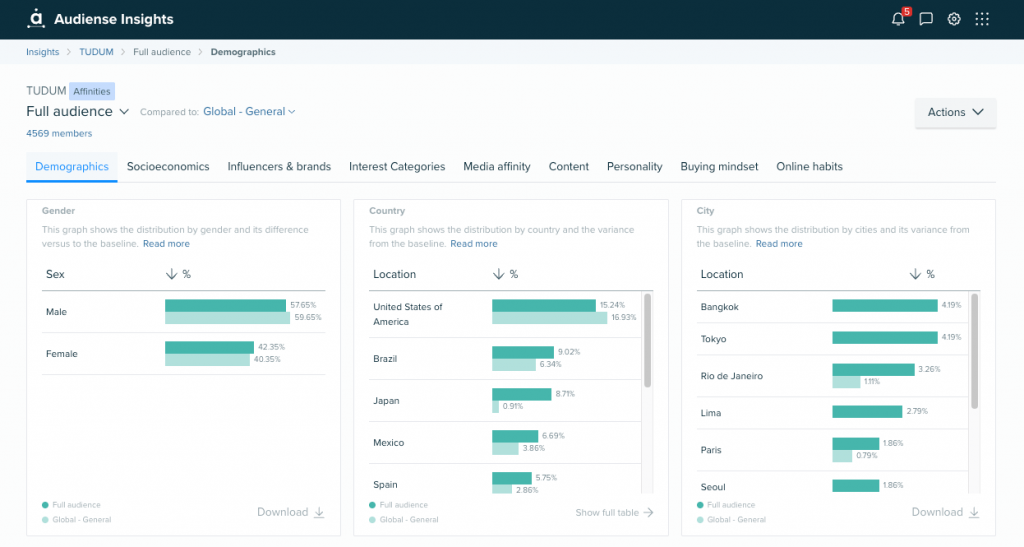Open the Online habits tab
The height and width of the screenshot is (547, 1024).
point(809,166)
